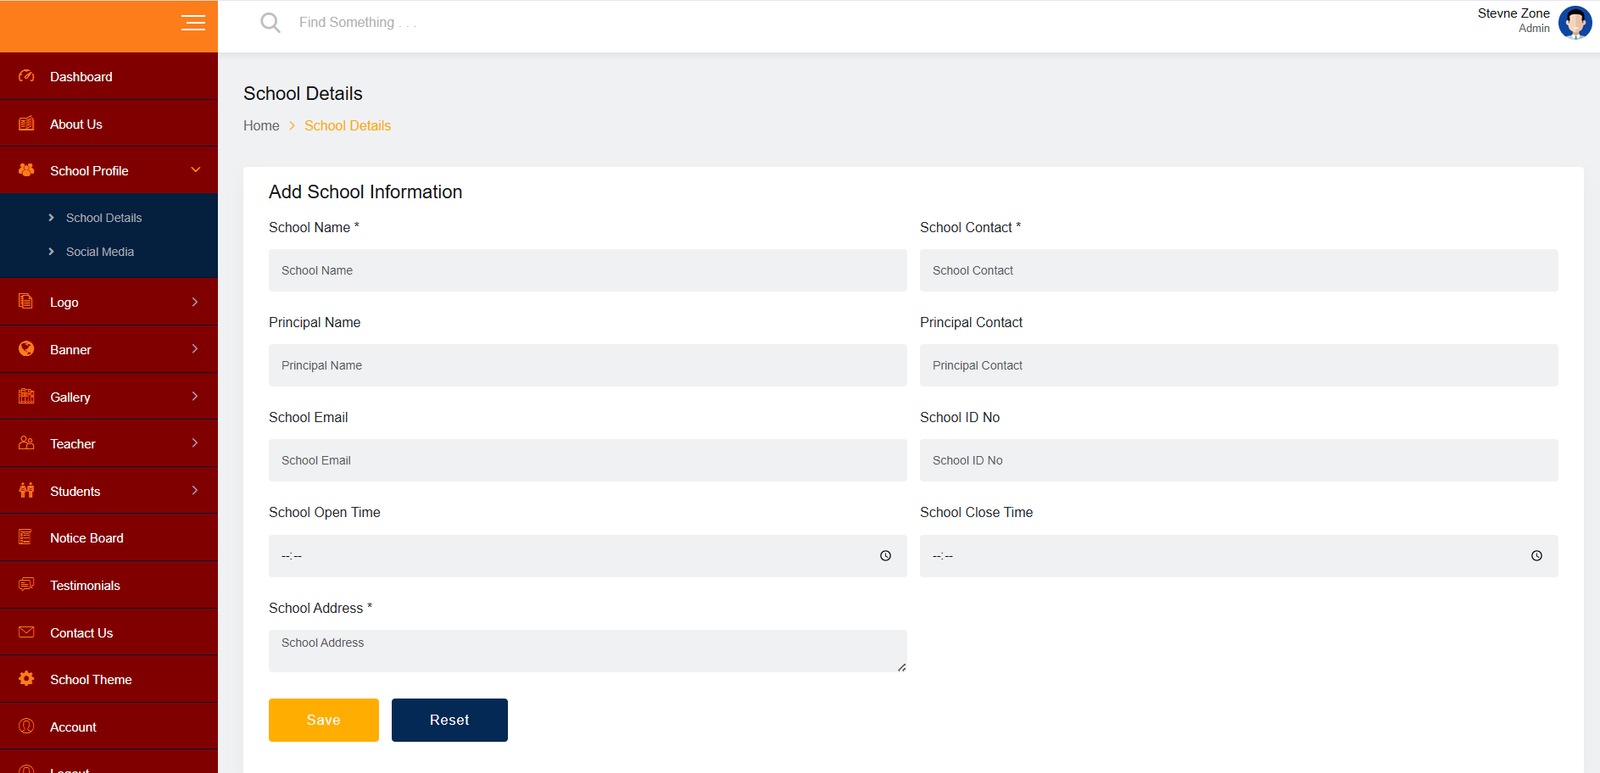
Task: Click the search magnifier icon
Action: [x=270, y=22]
